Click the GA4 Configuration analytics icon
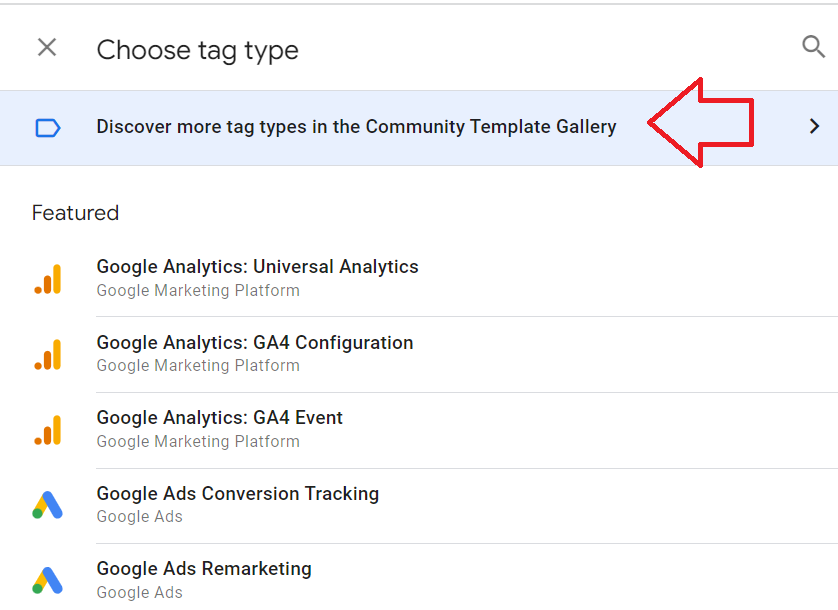Image resolution: width=838 pixels, height=610 pixels. pos(48,354)
